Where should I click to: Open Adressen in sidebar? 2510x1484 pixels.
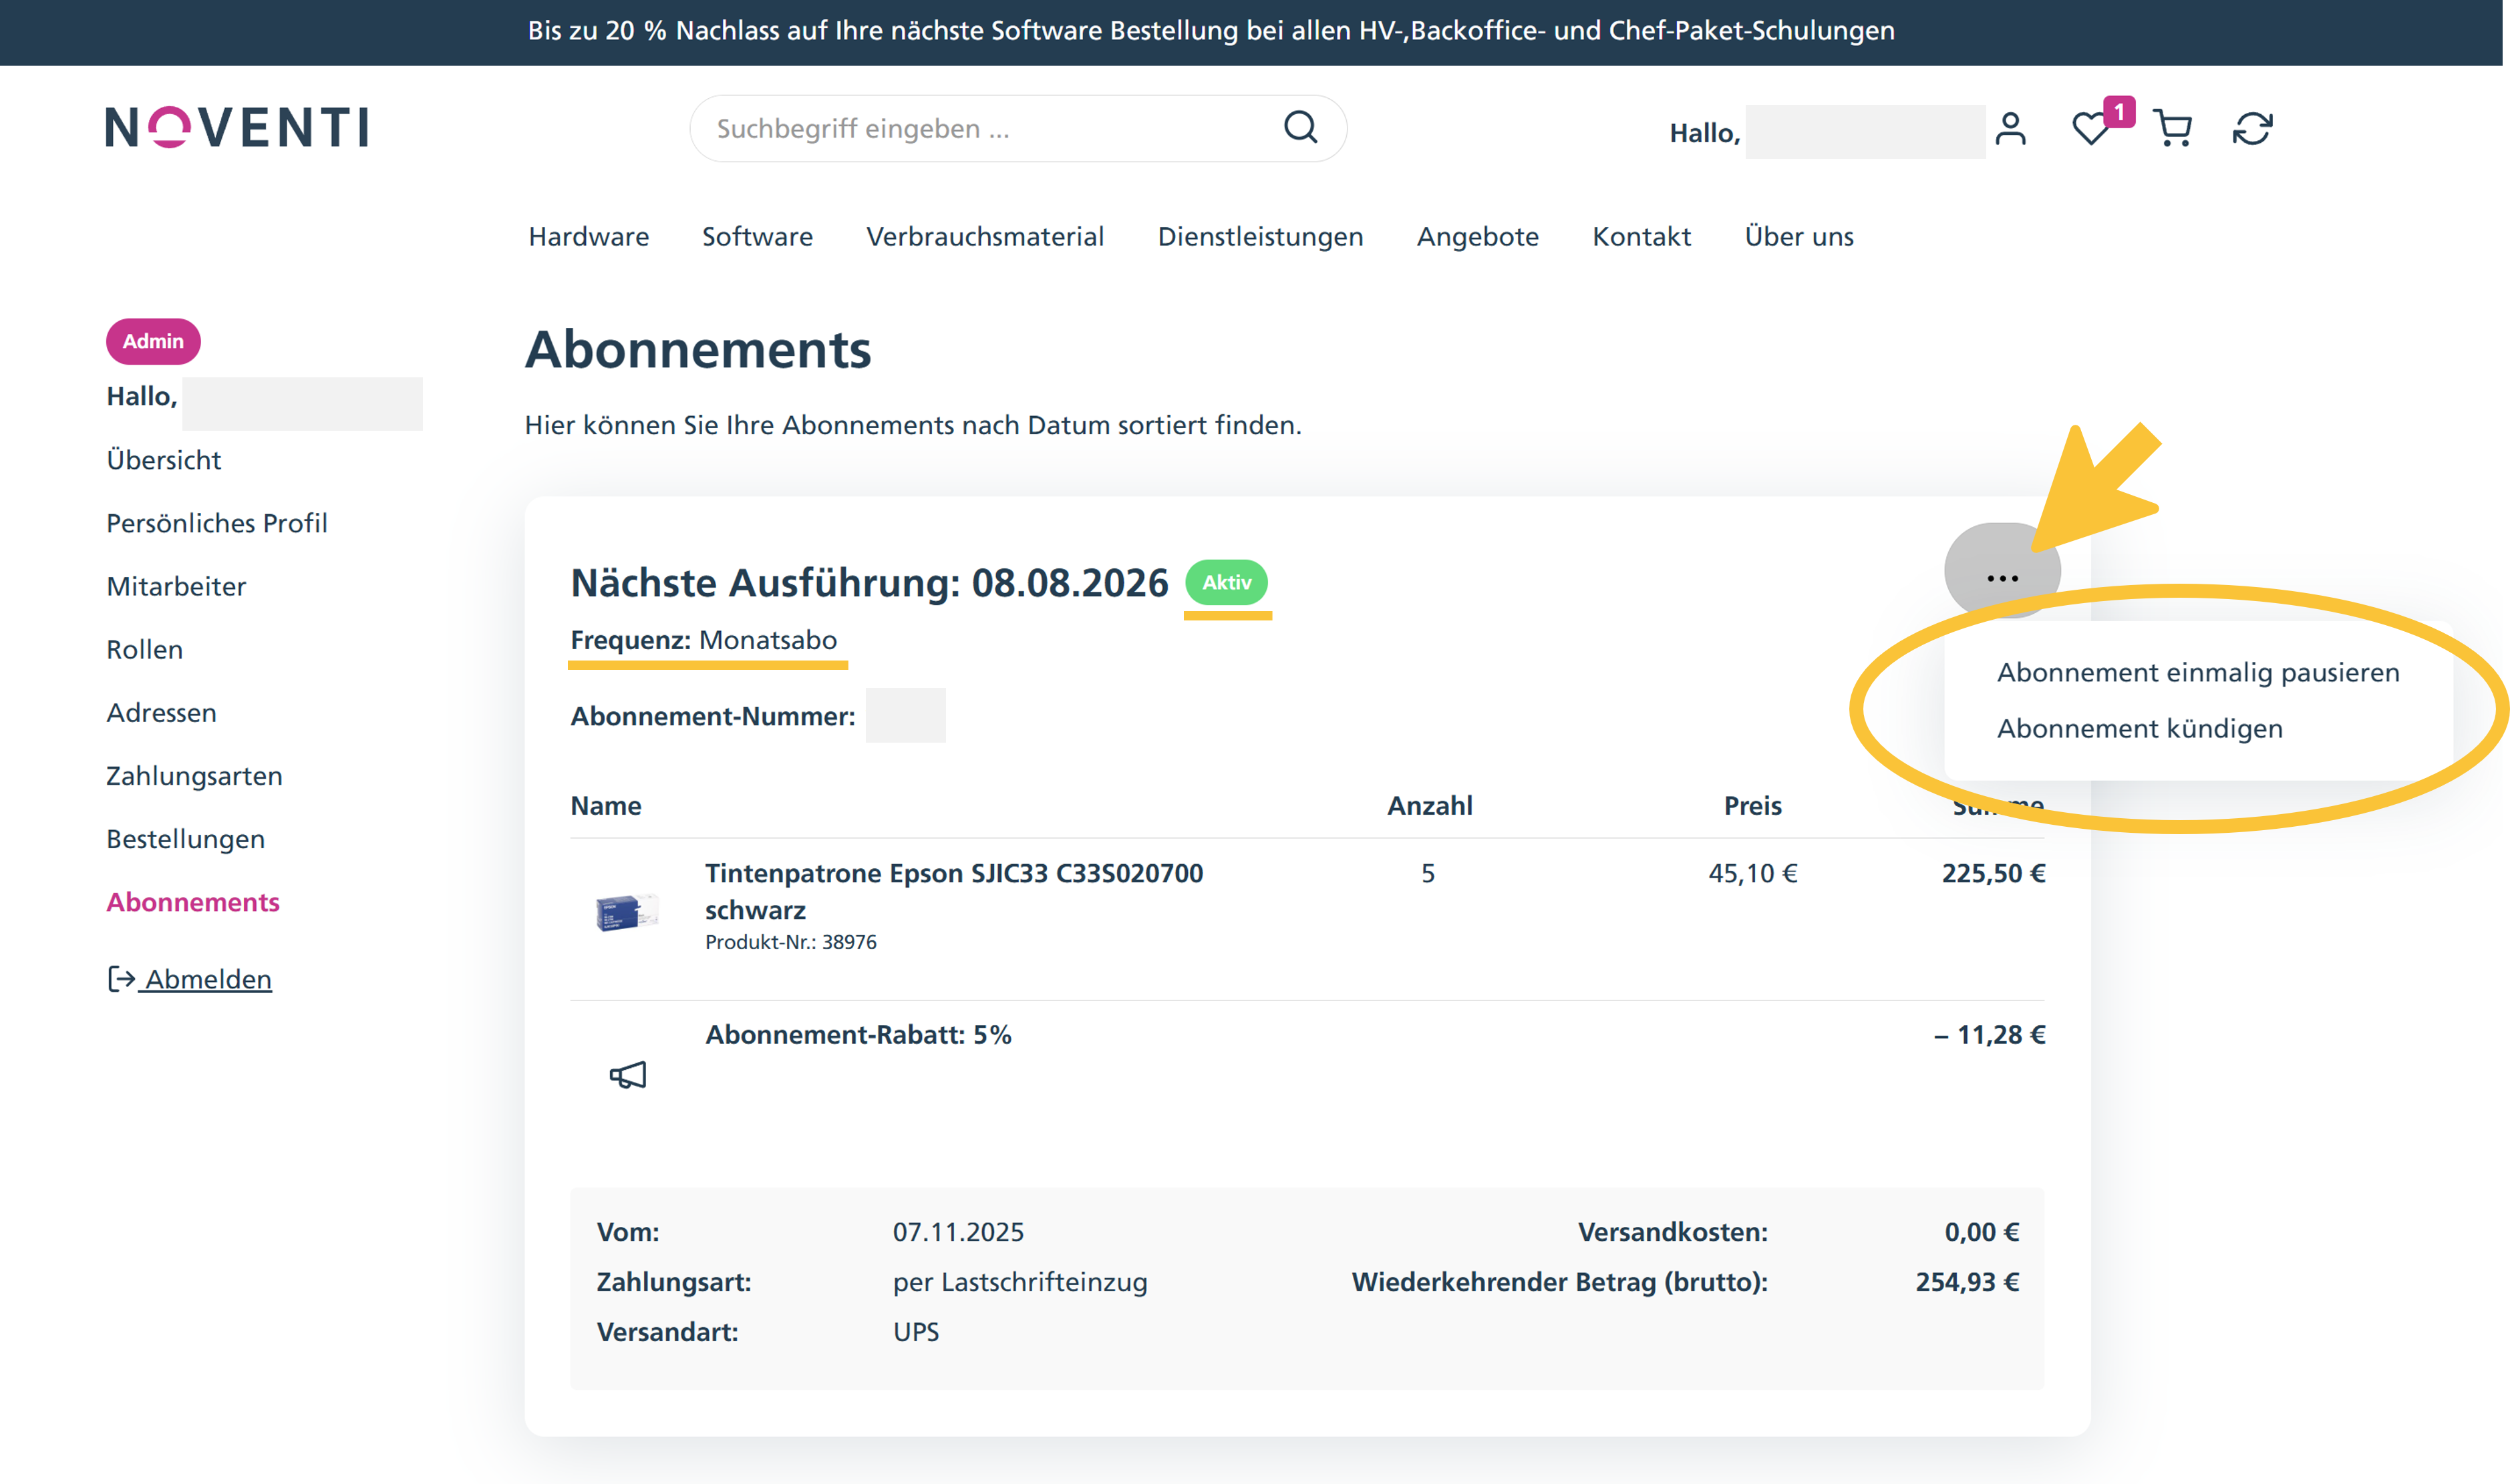pyautogui.click(x=161, y=712)
